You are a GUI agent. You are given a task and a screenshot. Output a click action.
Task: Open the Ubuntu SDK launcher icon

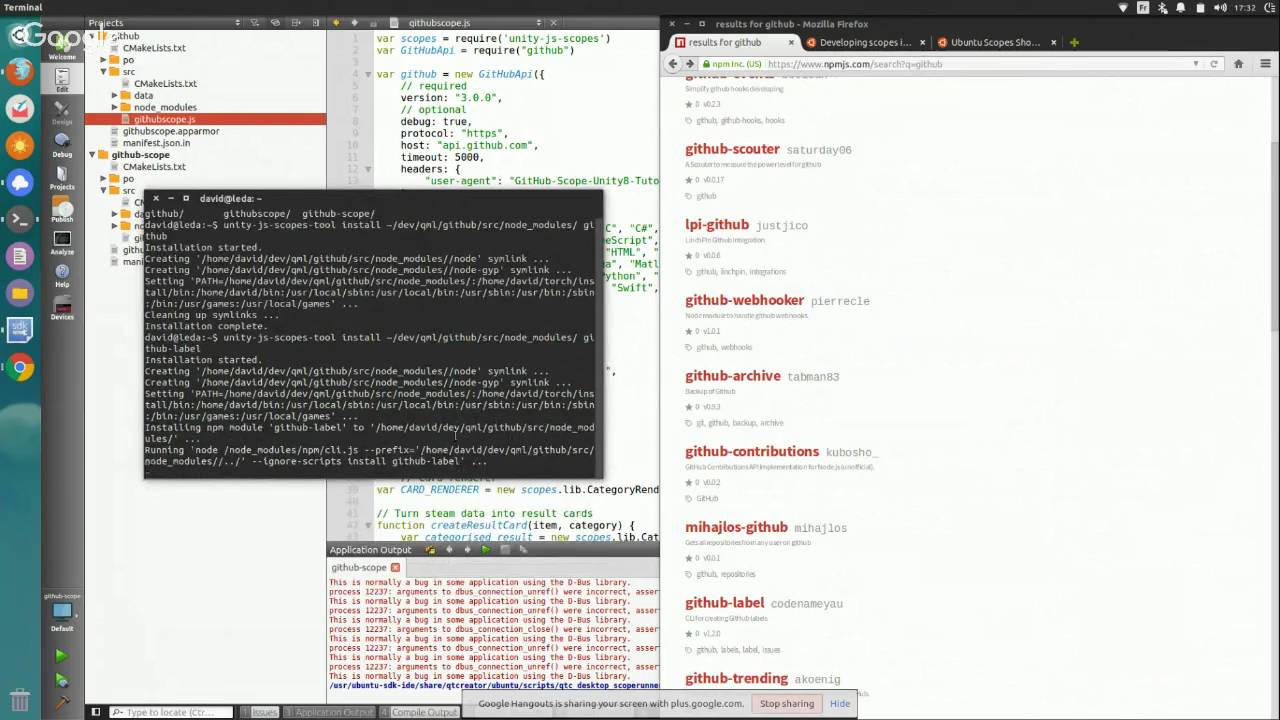tap(20, 330)
